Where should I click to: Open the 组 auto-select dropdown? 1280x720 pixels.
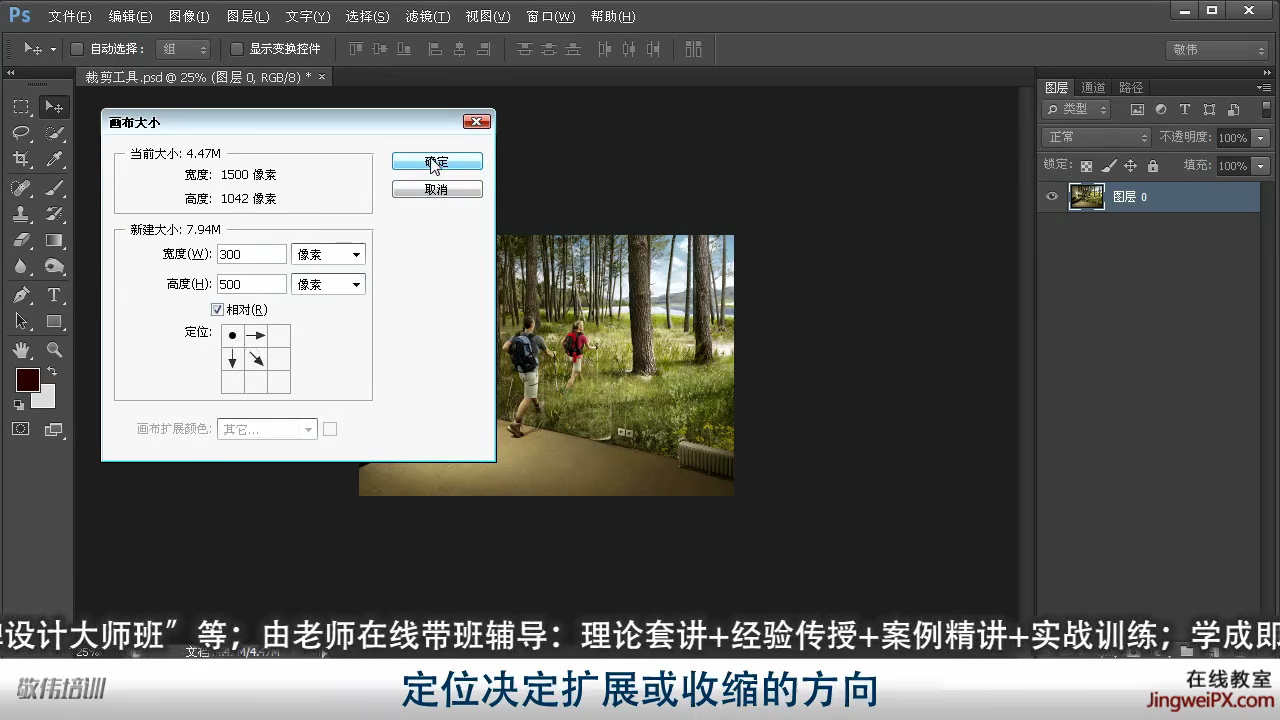point(183,49)
